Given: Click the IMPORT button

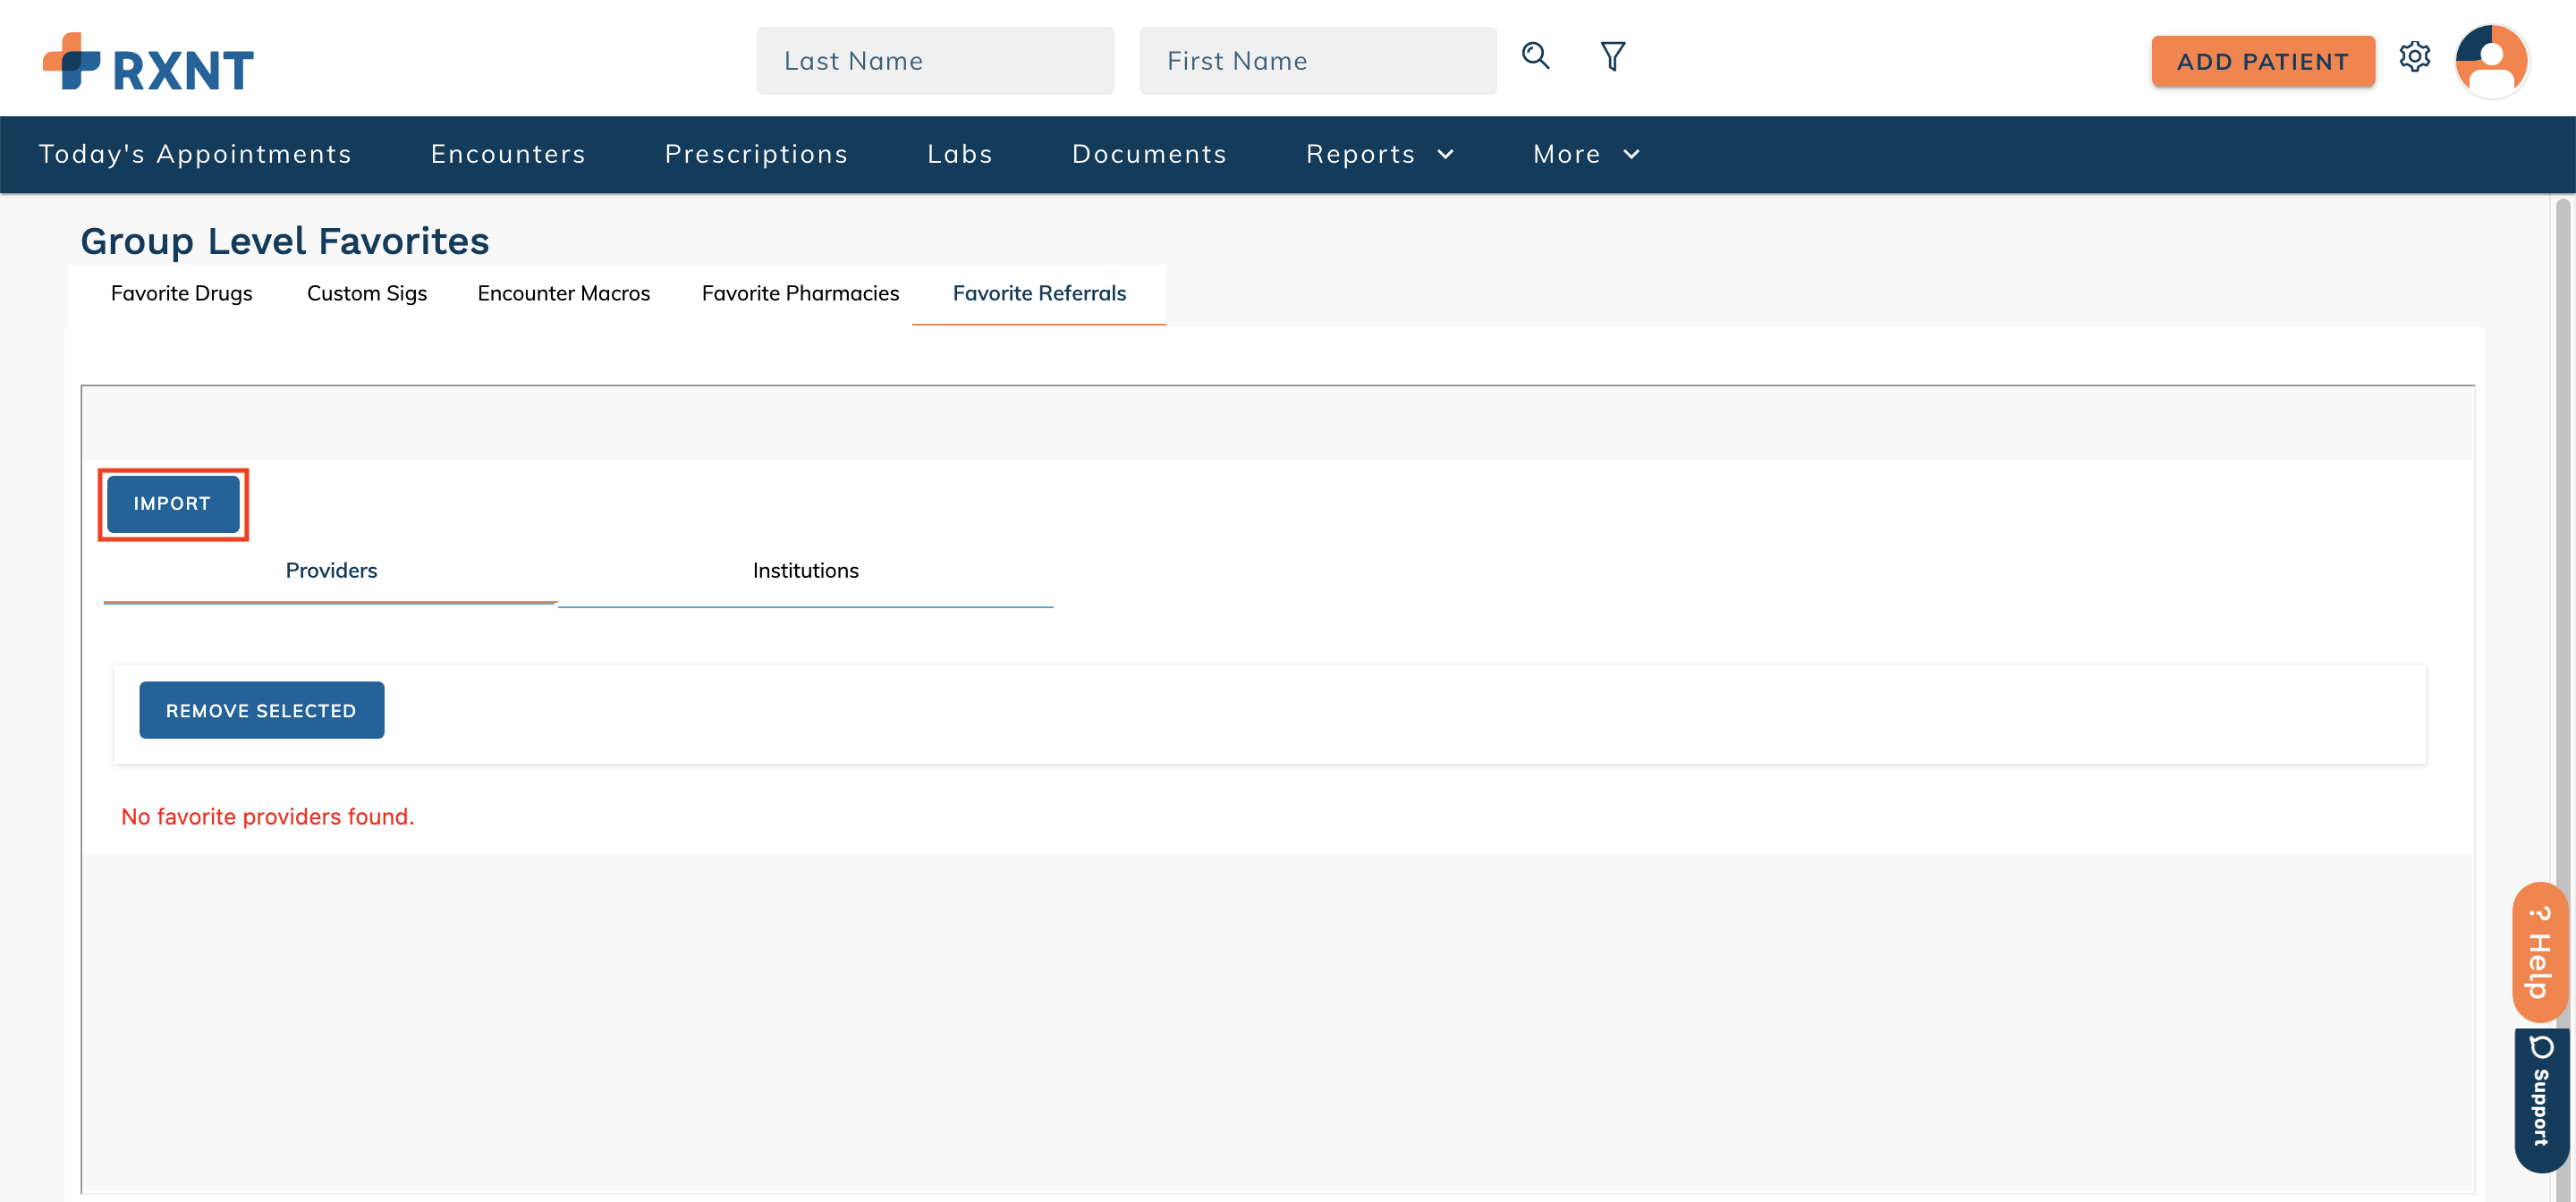Looking at the screenshot, I should [x=172, y=504].
